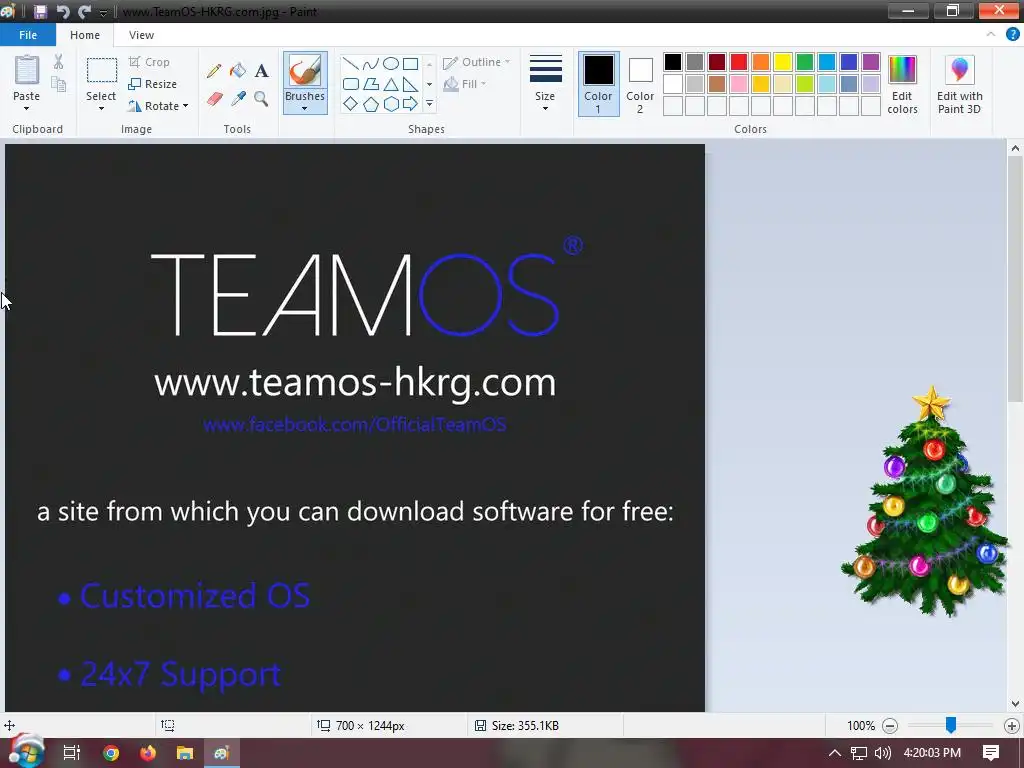This screenshot has height=768, width=1024.
Task: Select the Fill with color bucket tool
Action: pos(238,71)
